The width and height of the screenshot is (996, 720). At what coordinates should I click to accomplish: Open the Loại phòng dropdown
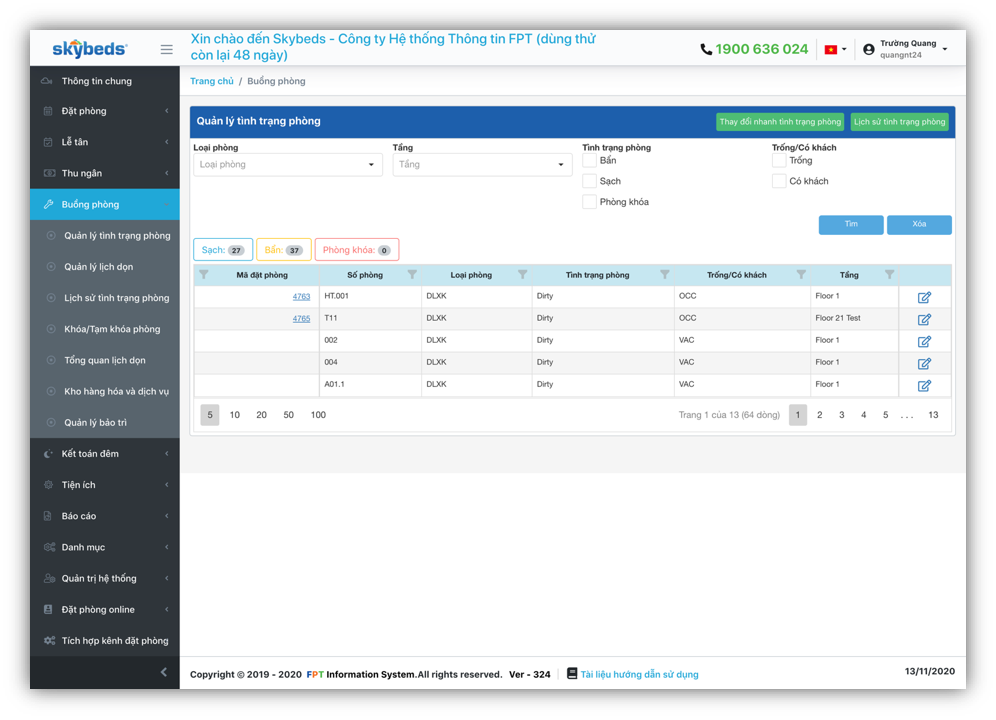[x=288, y=165]
